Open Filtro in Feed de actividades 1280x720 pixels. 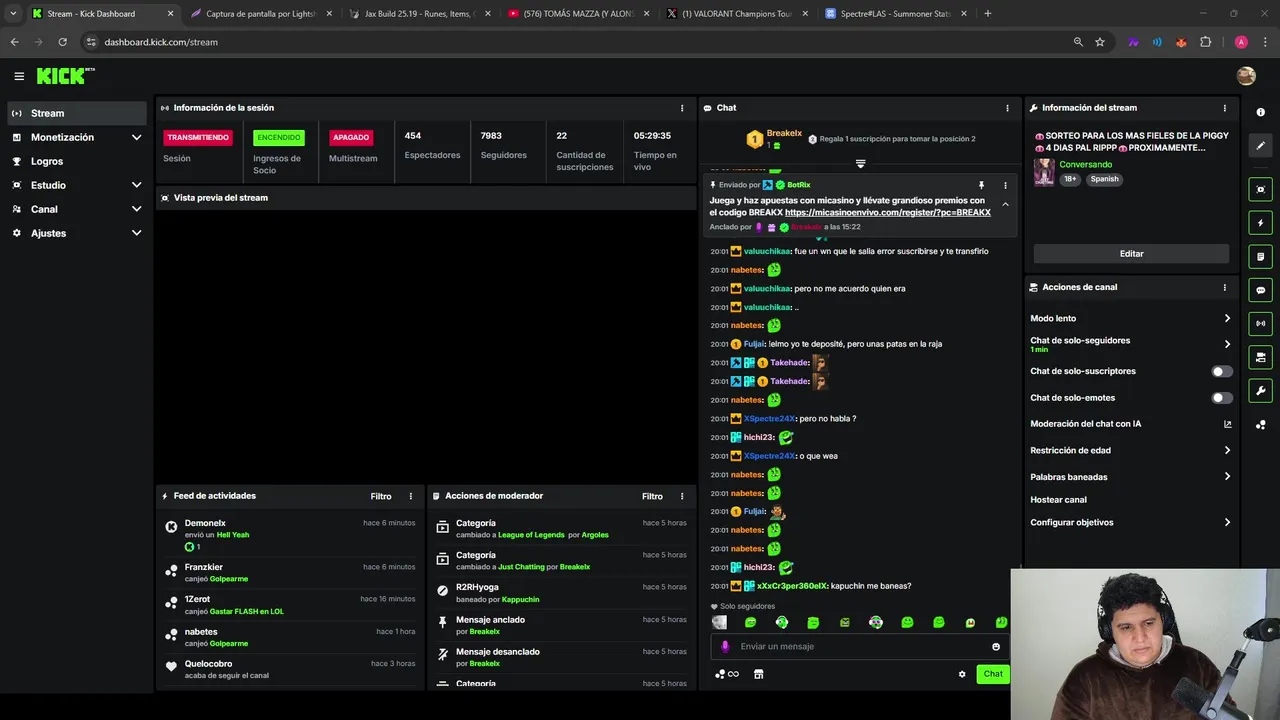coord(381,496)
